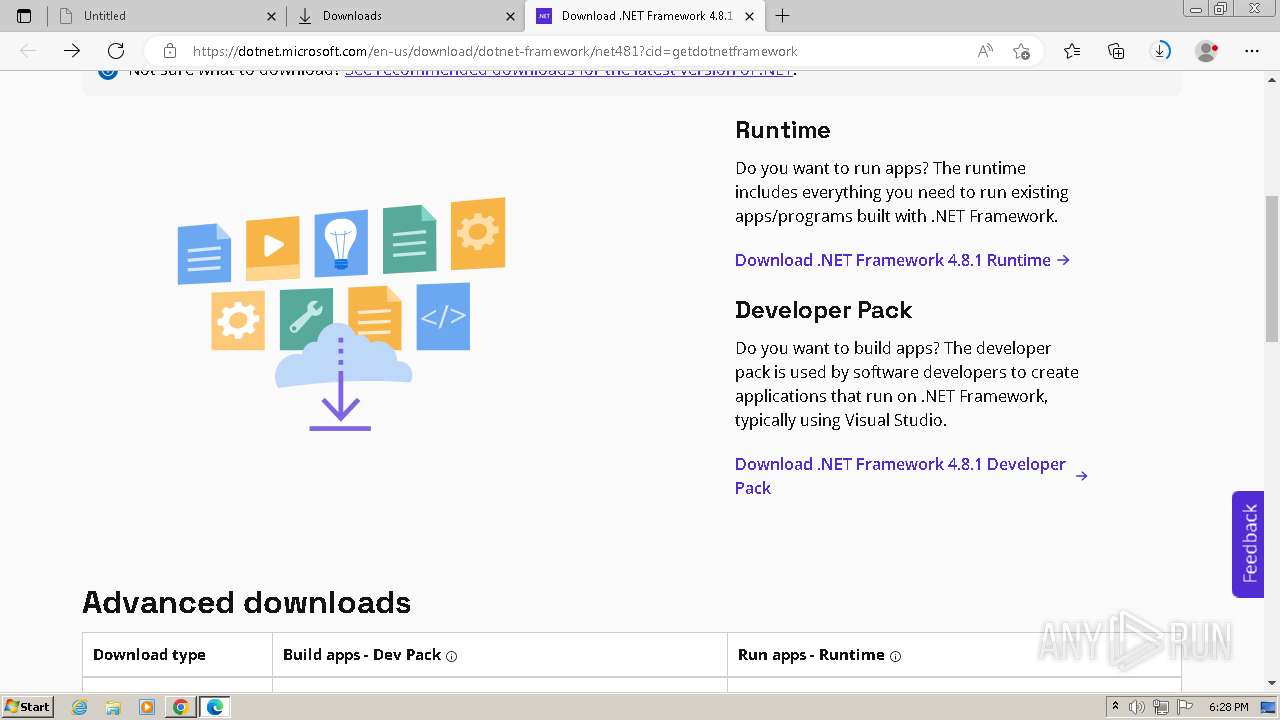Open the Collections icon
Viewport: 1280px width, 720px height.
click(x=1116, y=51)
